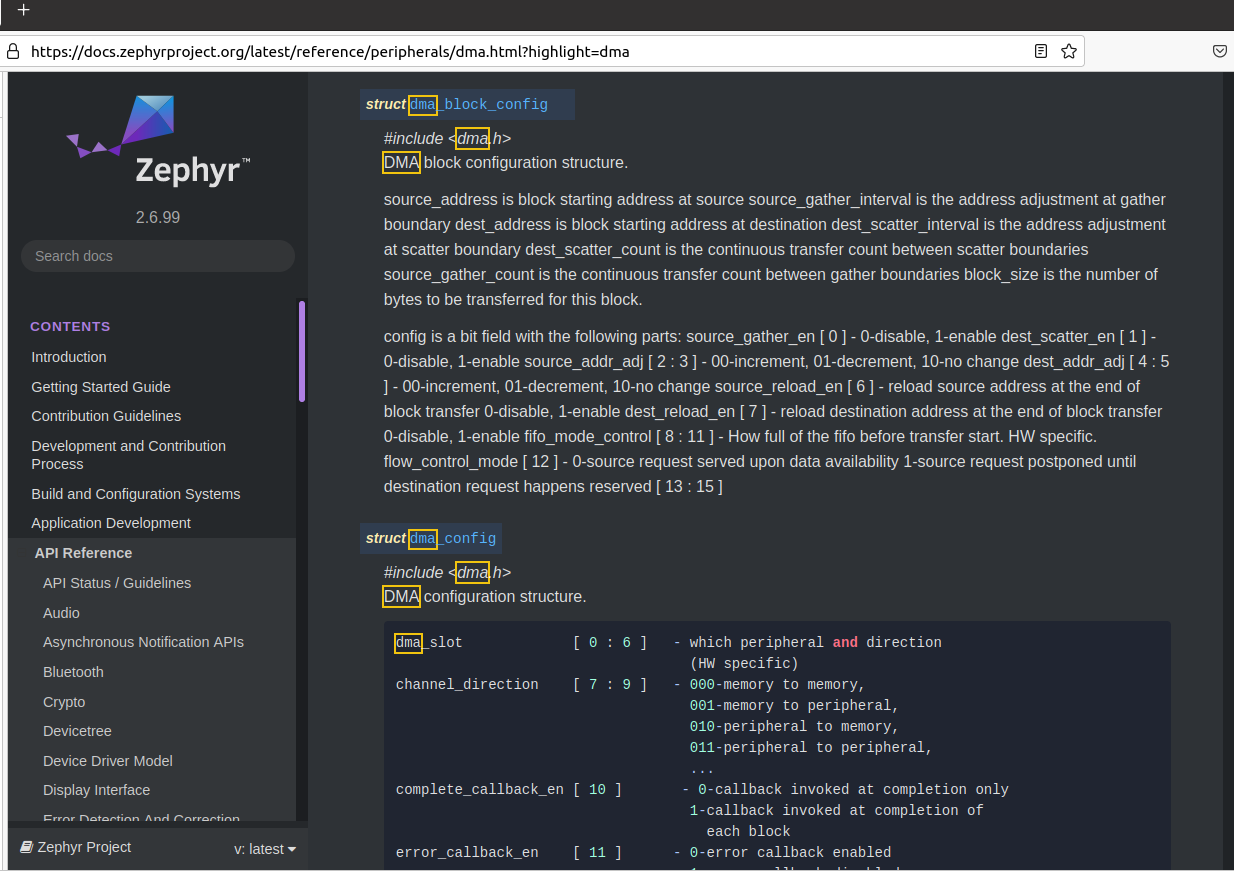
Task: Click the Zephyr Project footer bar
Action: point(85,847)
